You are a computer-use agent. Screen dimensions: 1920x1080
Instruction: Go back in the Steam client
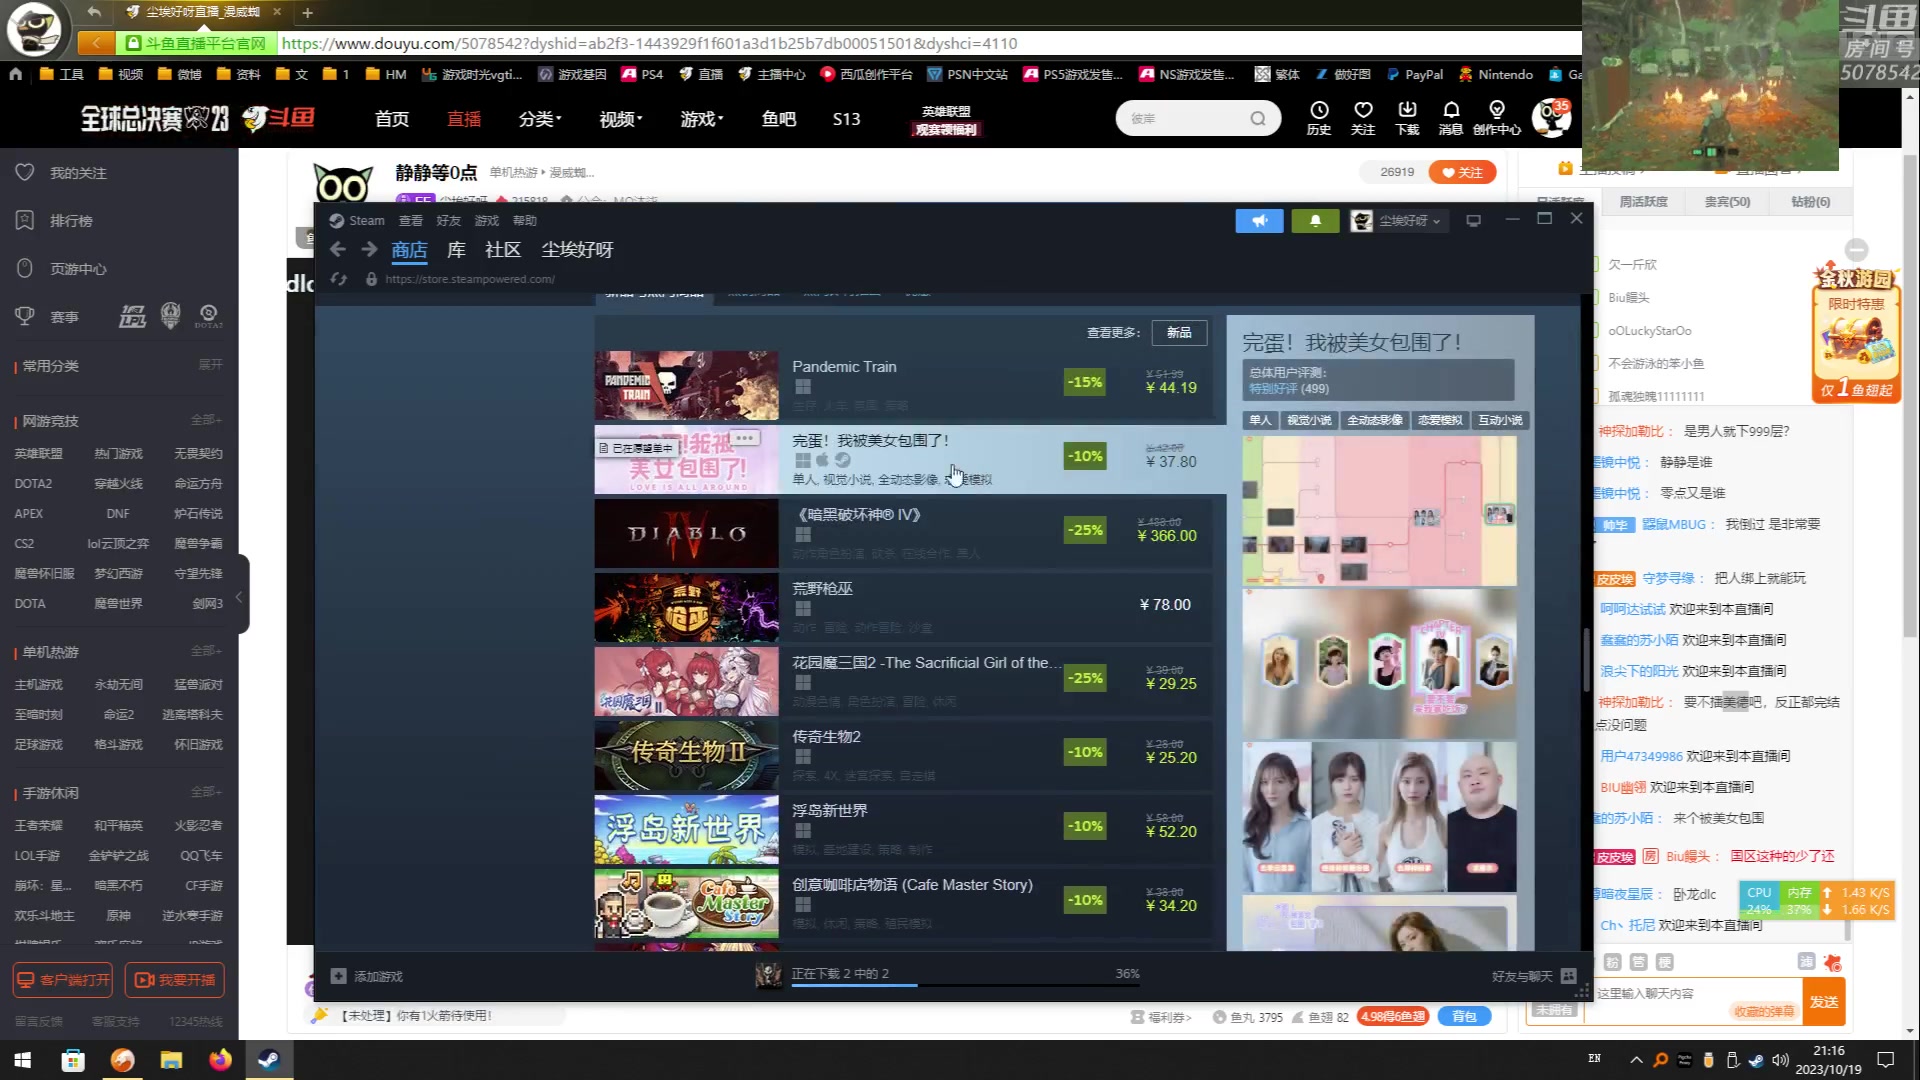(338, 249)
